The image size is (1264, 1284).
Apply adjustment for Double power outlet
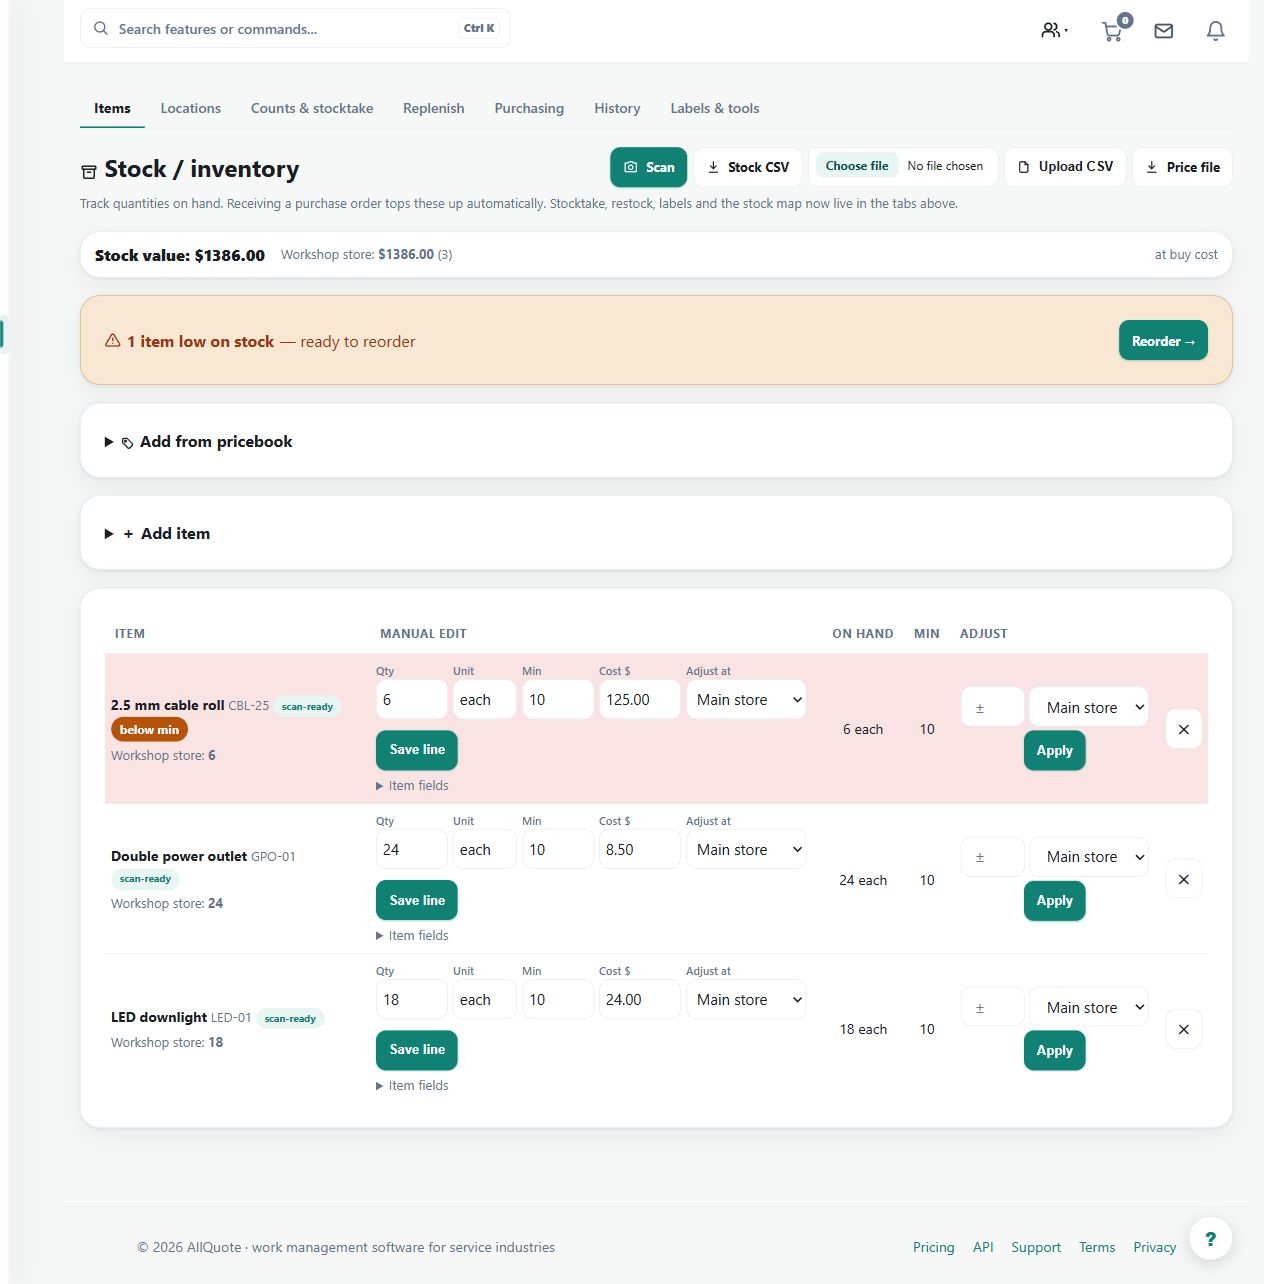1054,901
